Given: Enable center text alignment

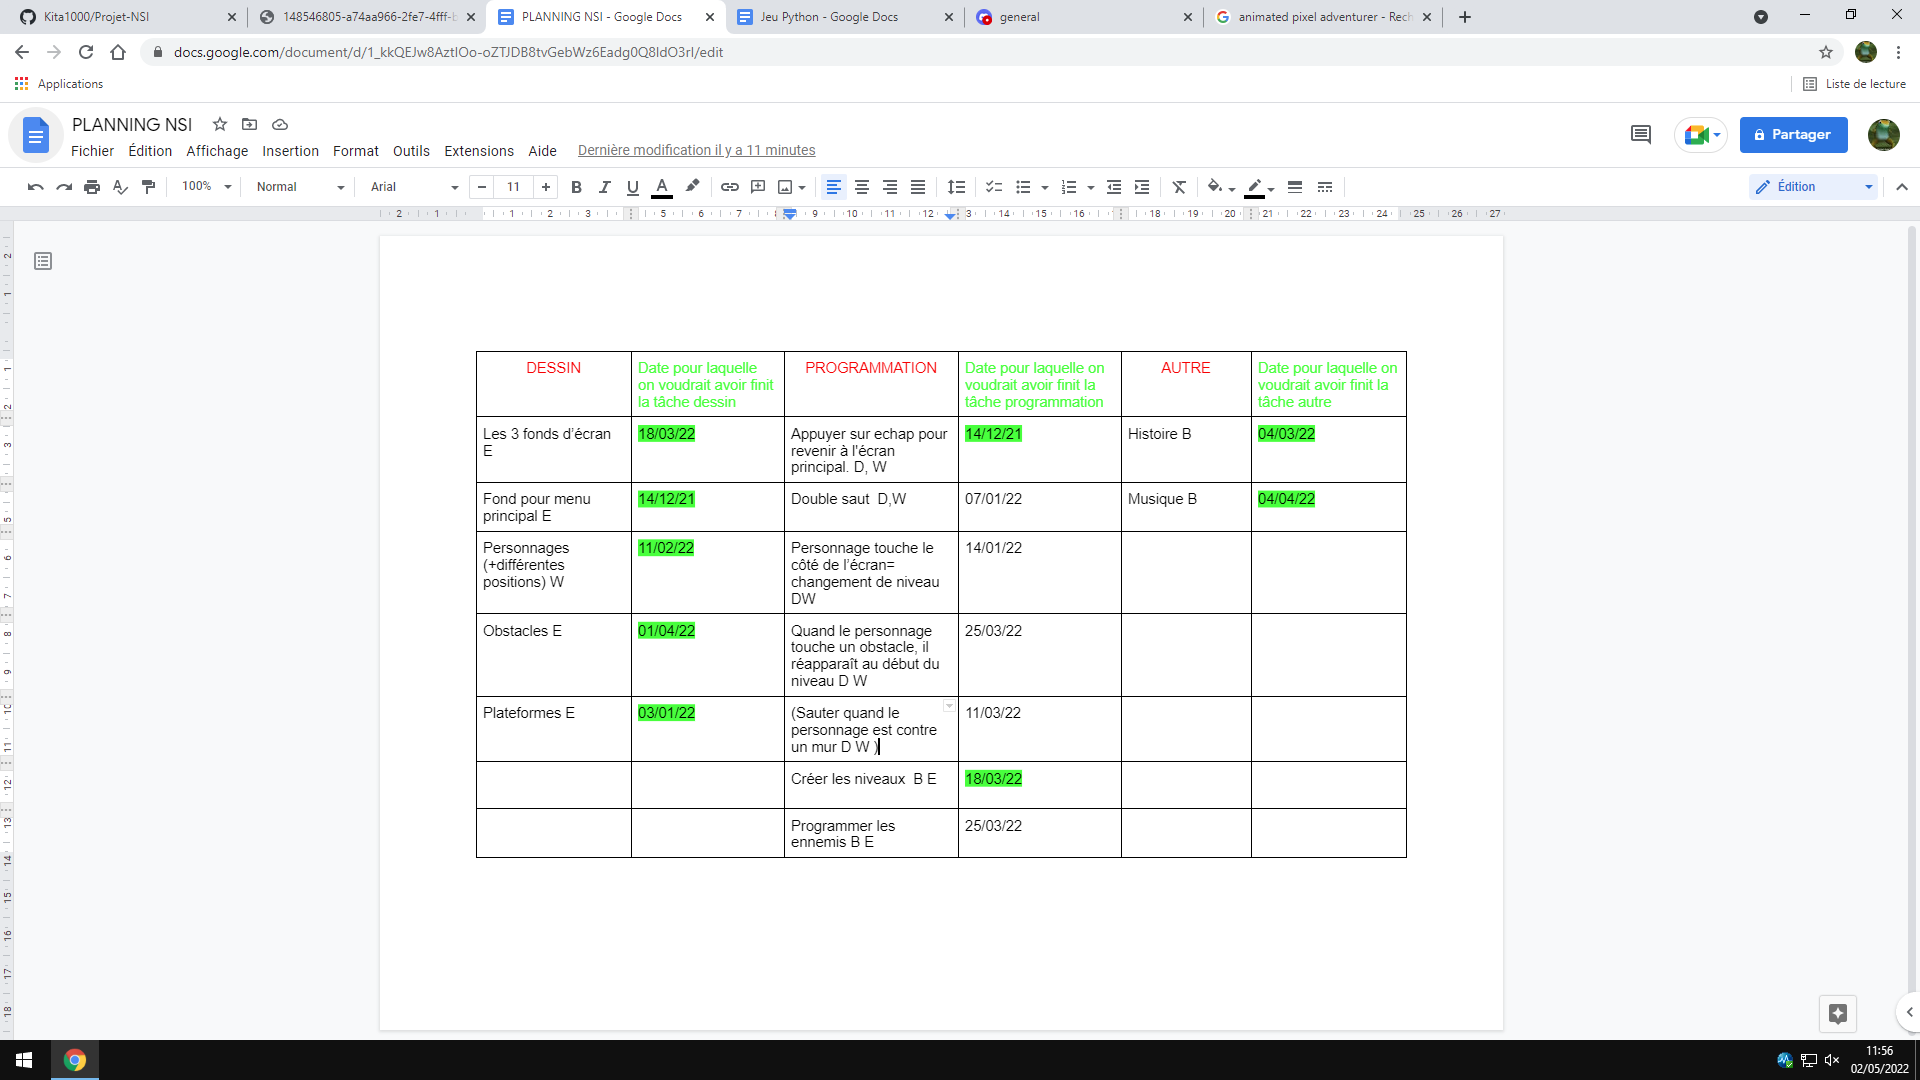Looking at the screenshot, I should (861, 187).
